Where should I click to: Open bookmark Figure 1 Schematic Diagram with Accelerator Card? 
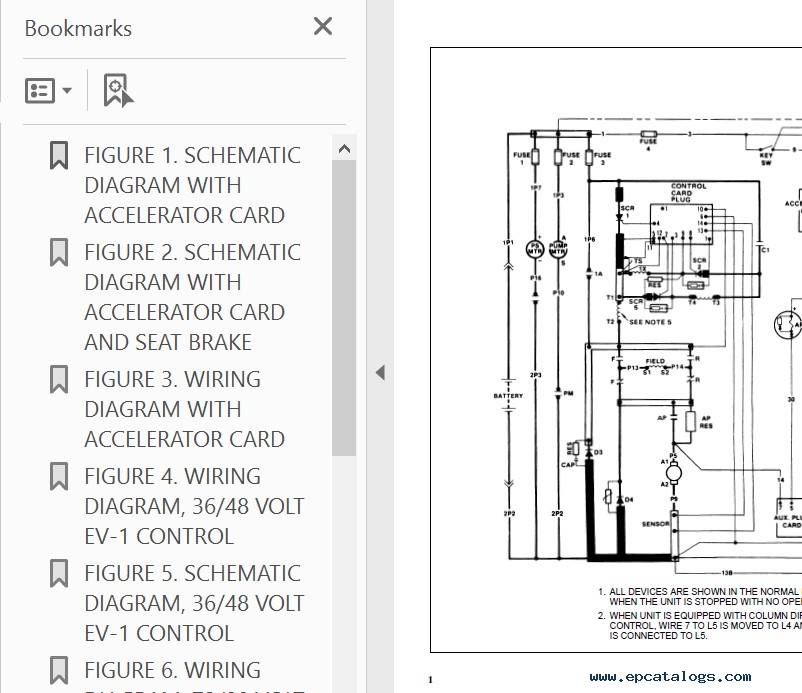(192, 185)
